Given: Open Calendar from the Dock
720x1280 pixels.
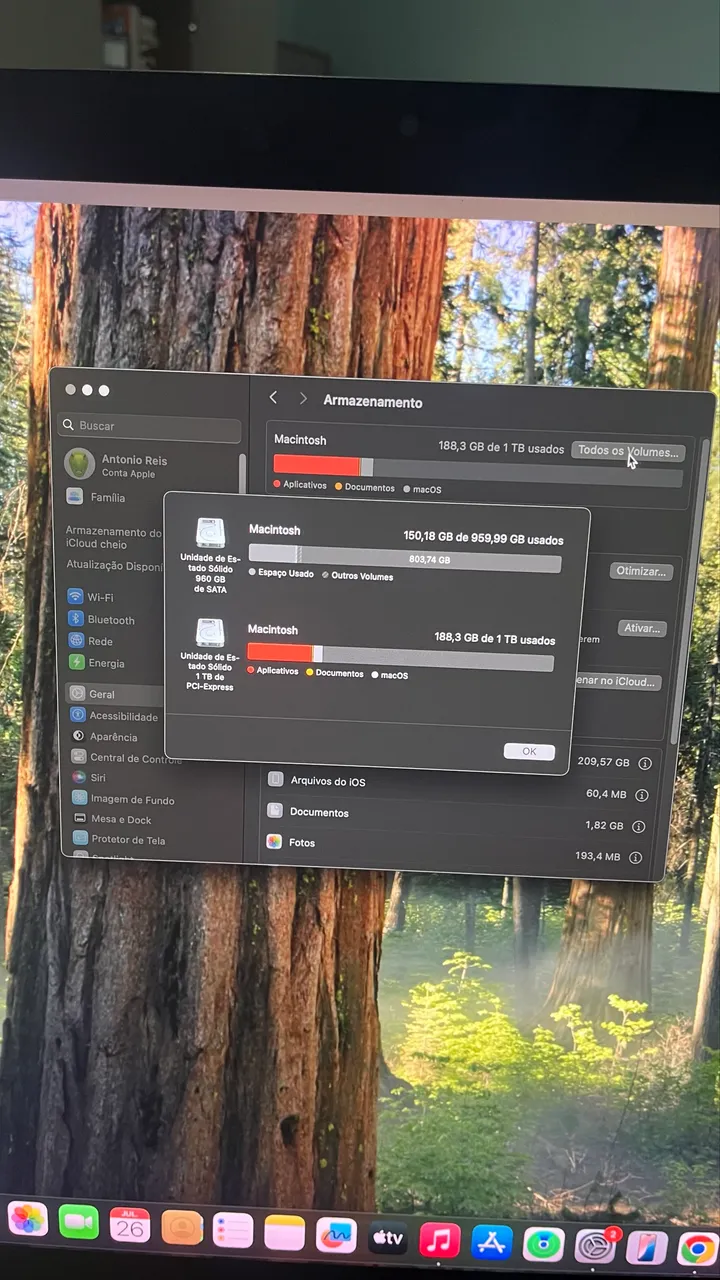Looking at the screenshot, I should point(130,1225).
